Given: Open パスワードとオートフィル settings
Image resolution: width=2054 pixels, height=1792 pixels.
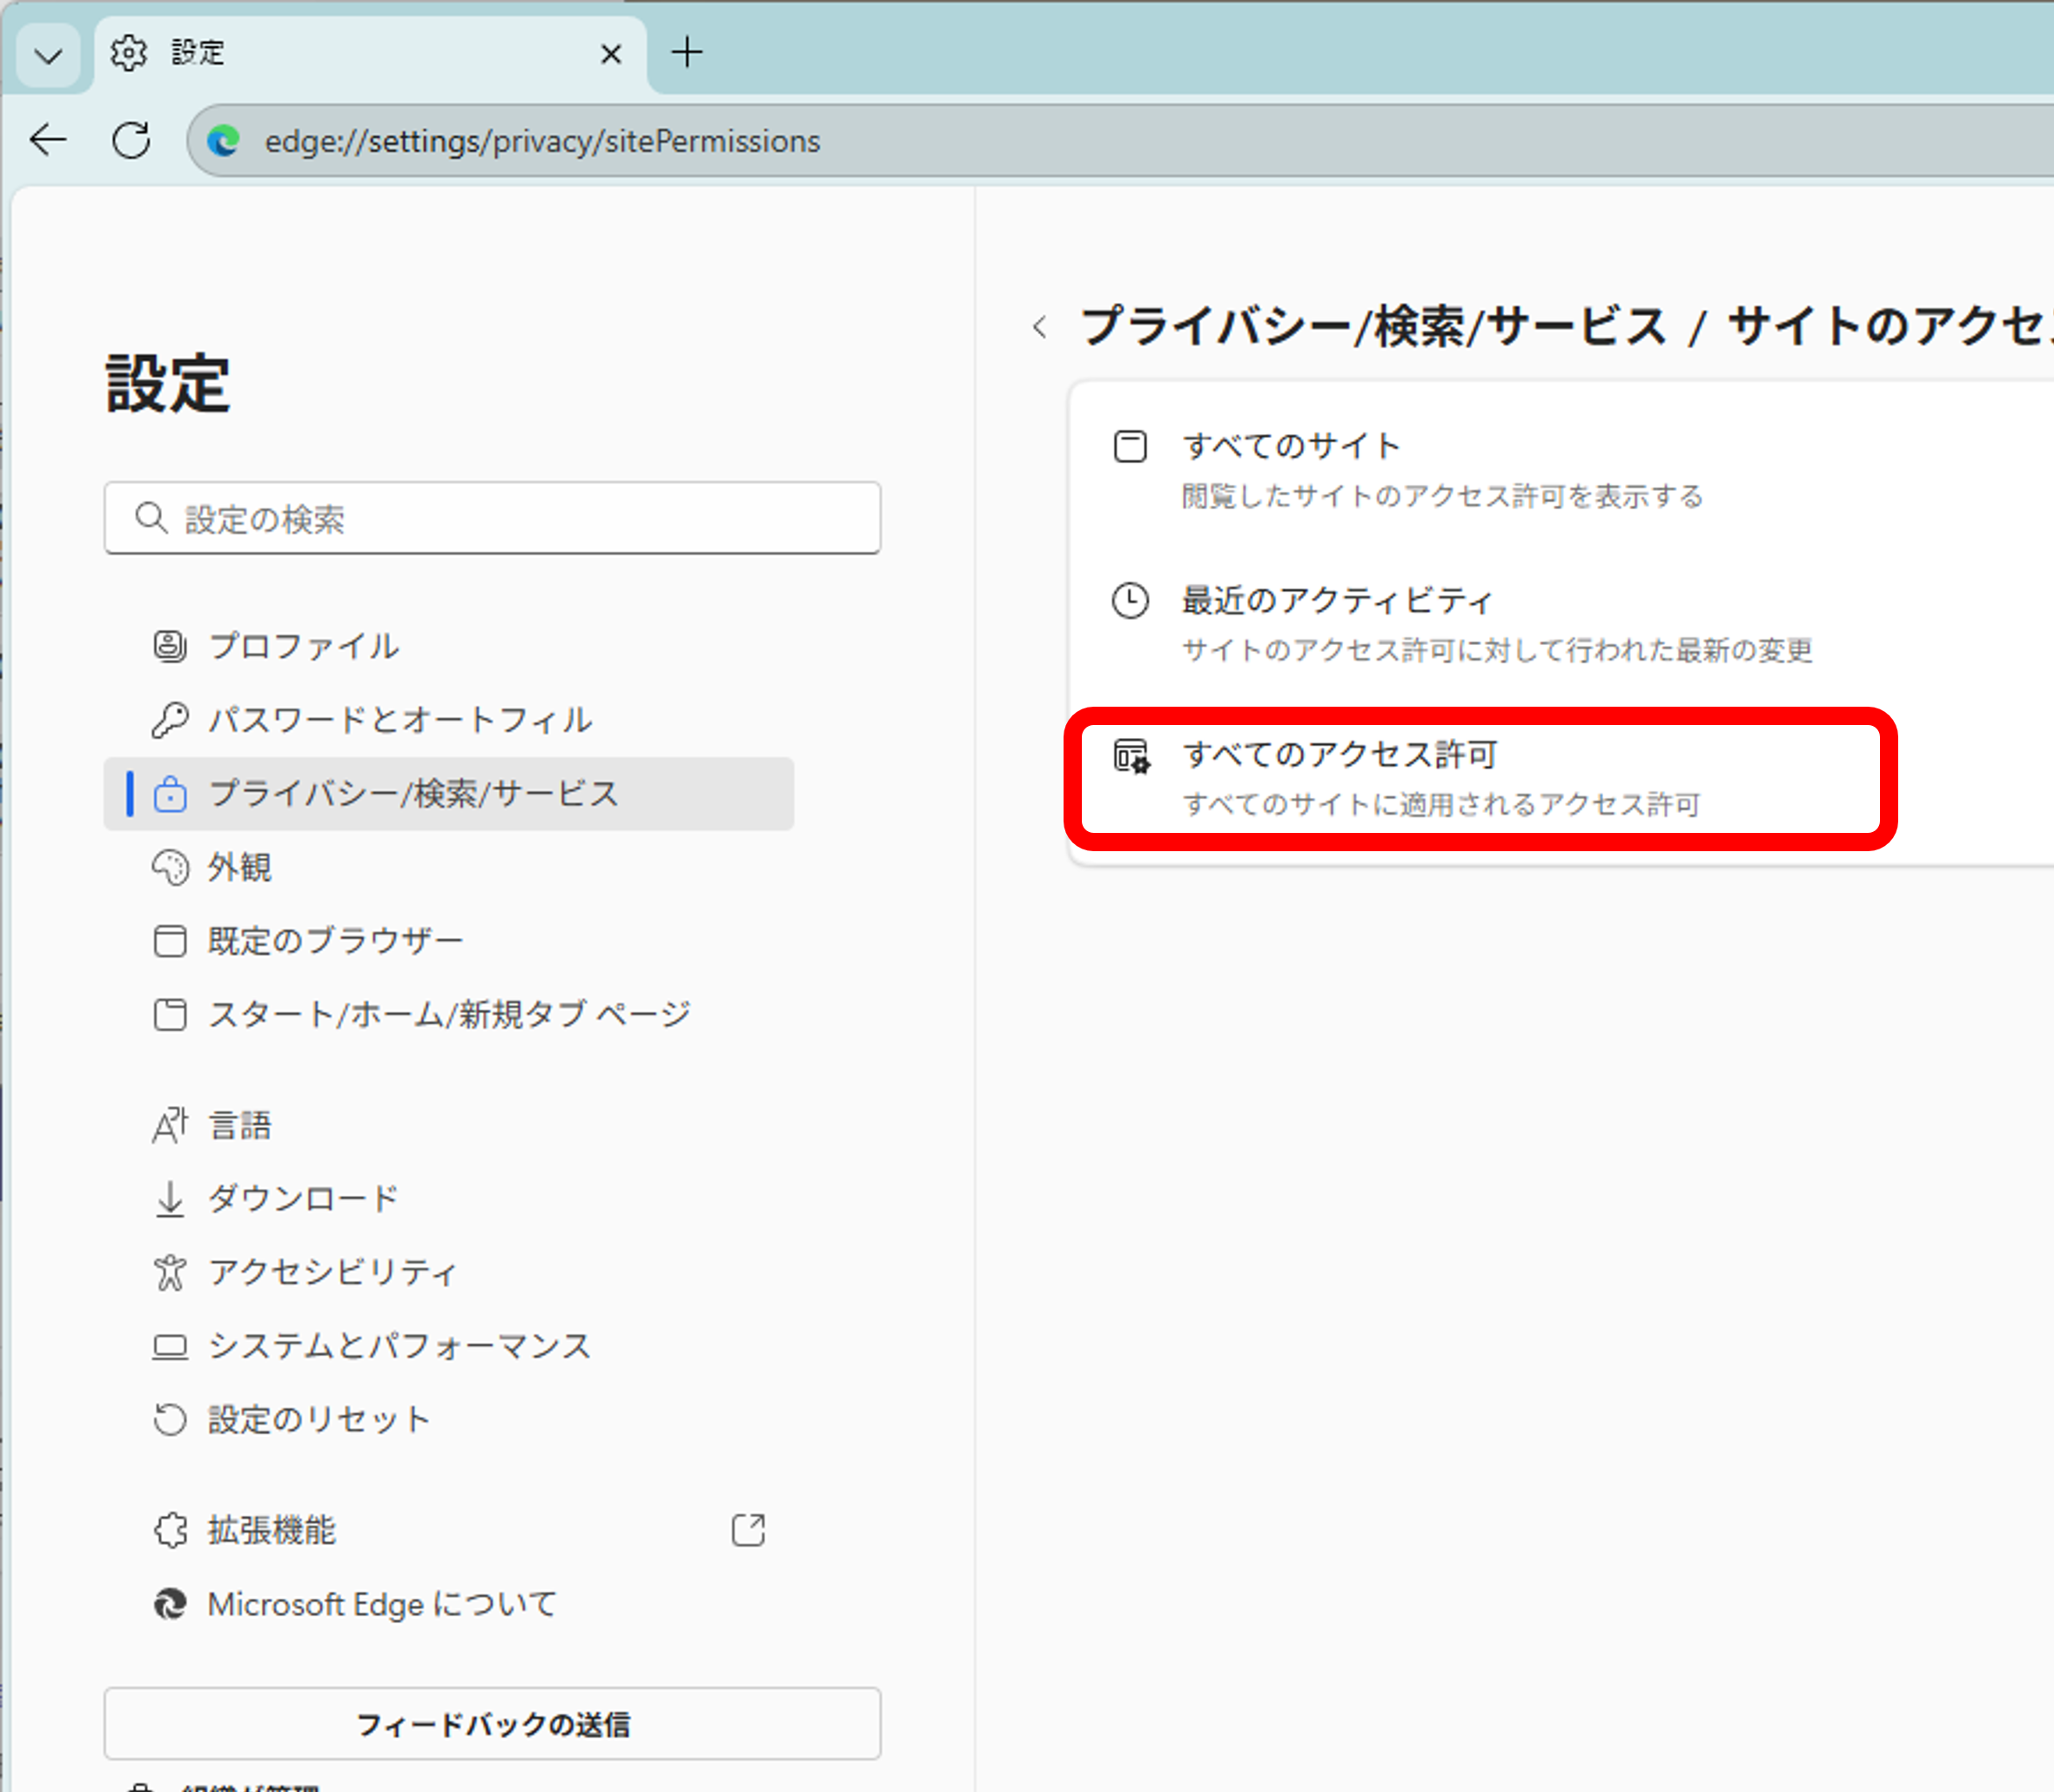Looking at the screenshot, I should click(399, 720).
